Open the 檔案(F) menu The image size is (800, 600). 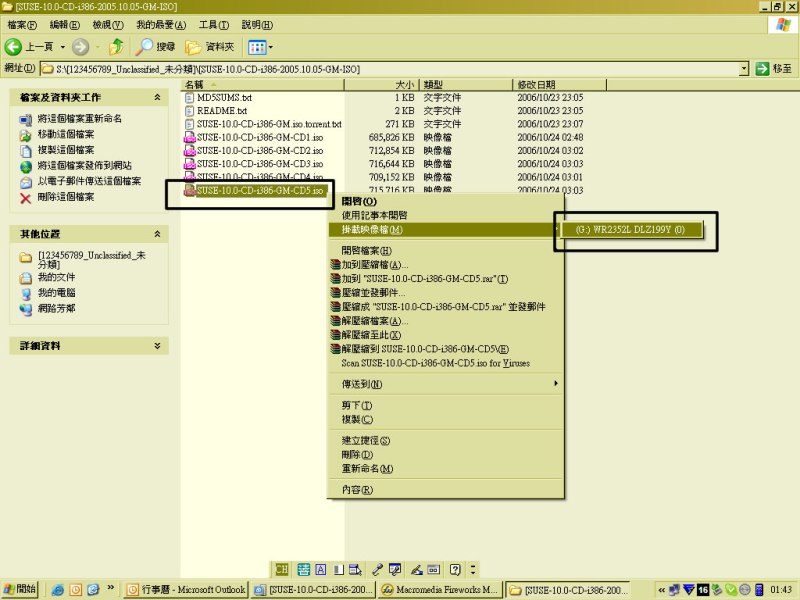click(22, 24)
